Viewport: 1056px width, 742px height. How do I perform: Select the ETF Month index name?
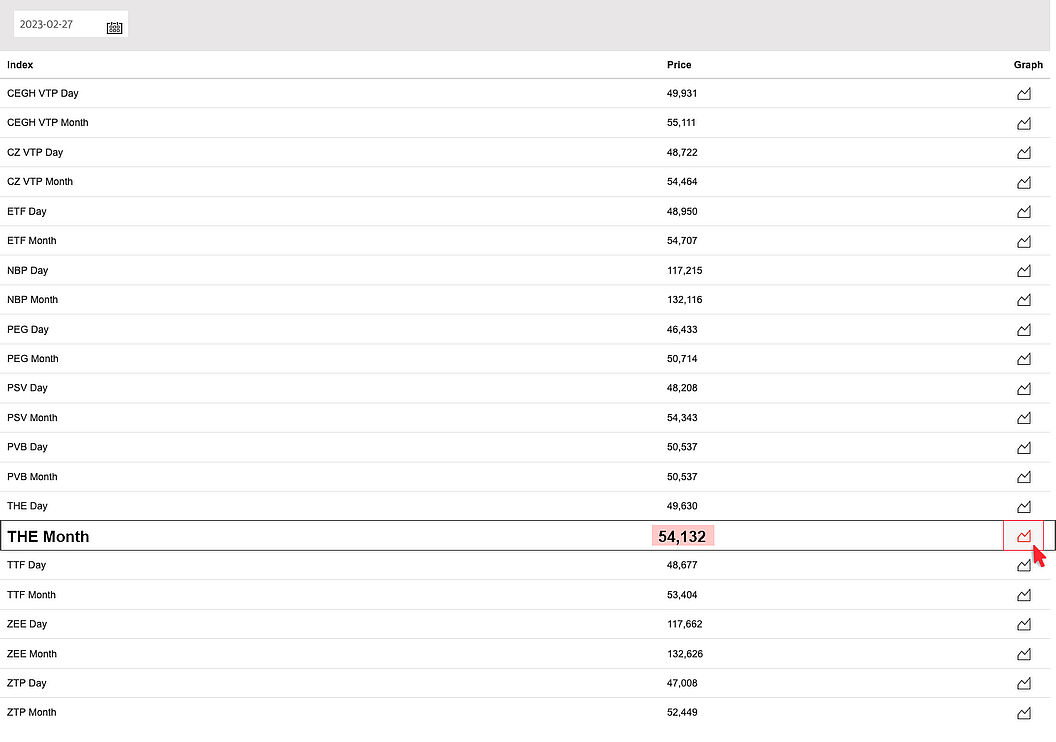[32, 240]
